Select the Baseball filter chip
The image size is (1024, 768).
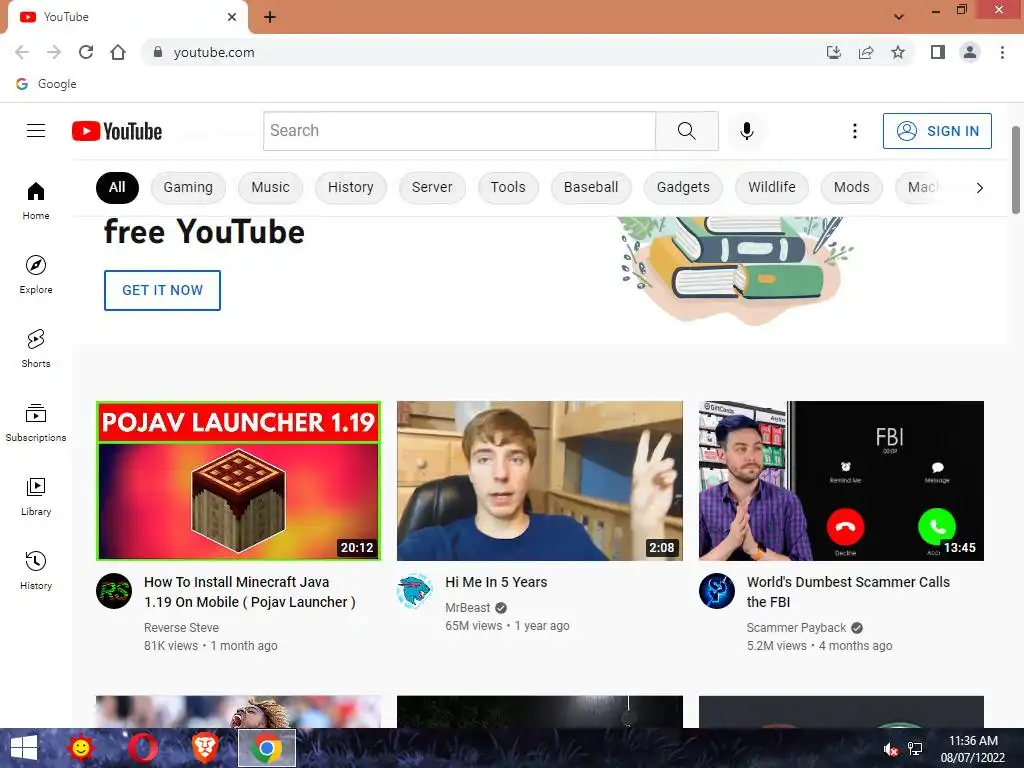pyautogui.click(x=591, y=187)
